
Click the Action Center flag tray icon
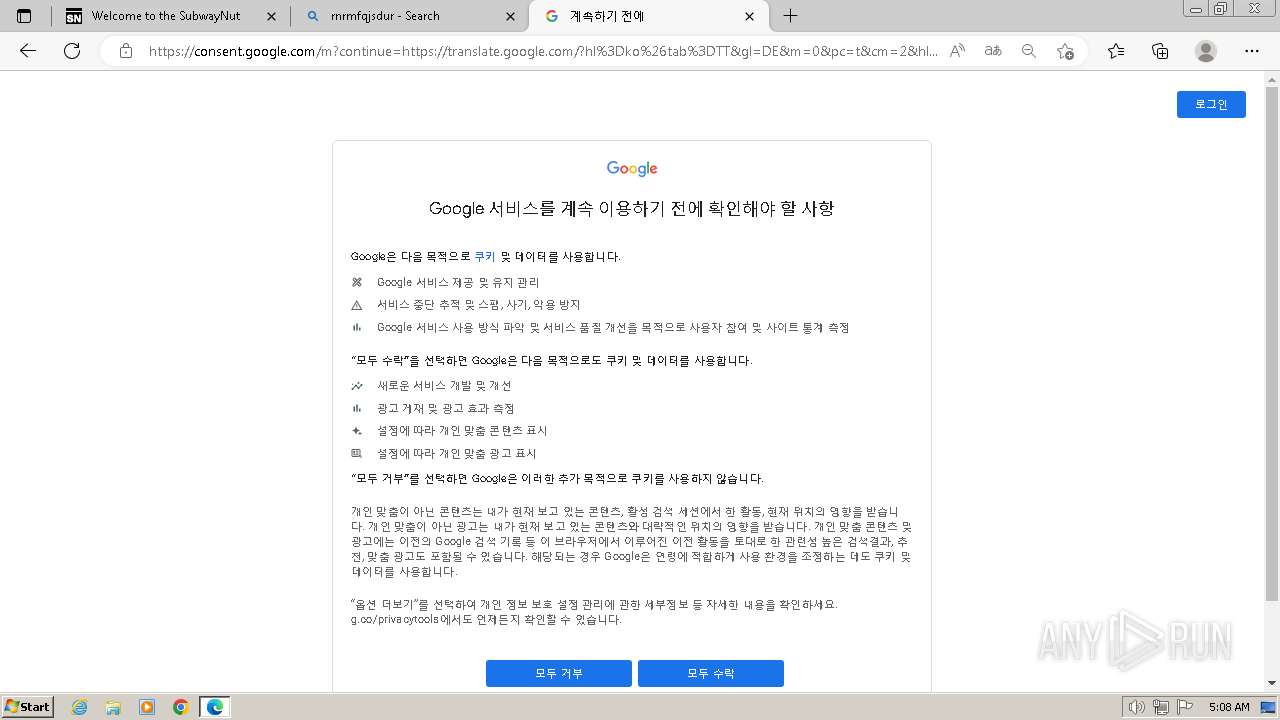coord(1185,707)
